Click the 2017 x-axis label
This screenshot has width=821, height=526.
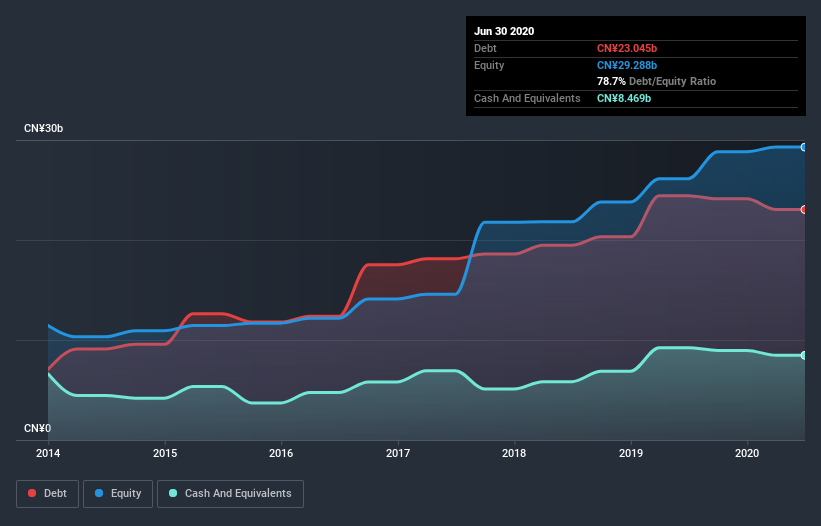pos(398,453)
